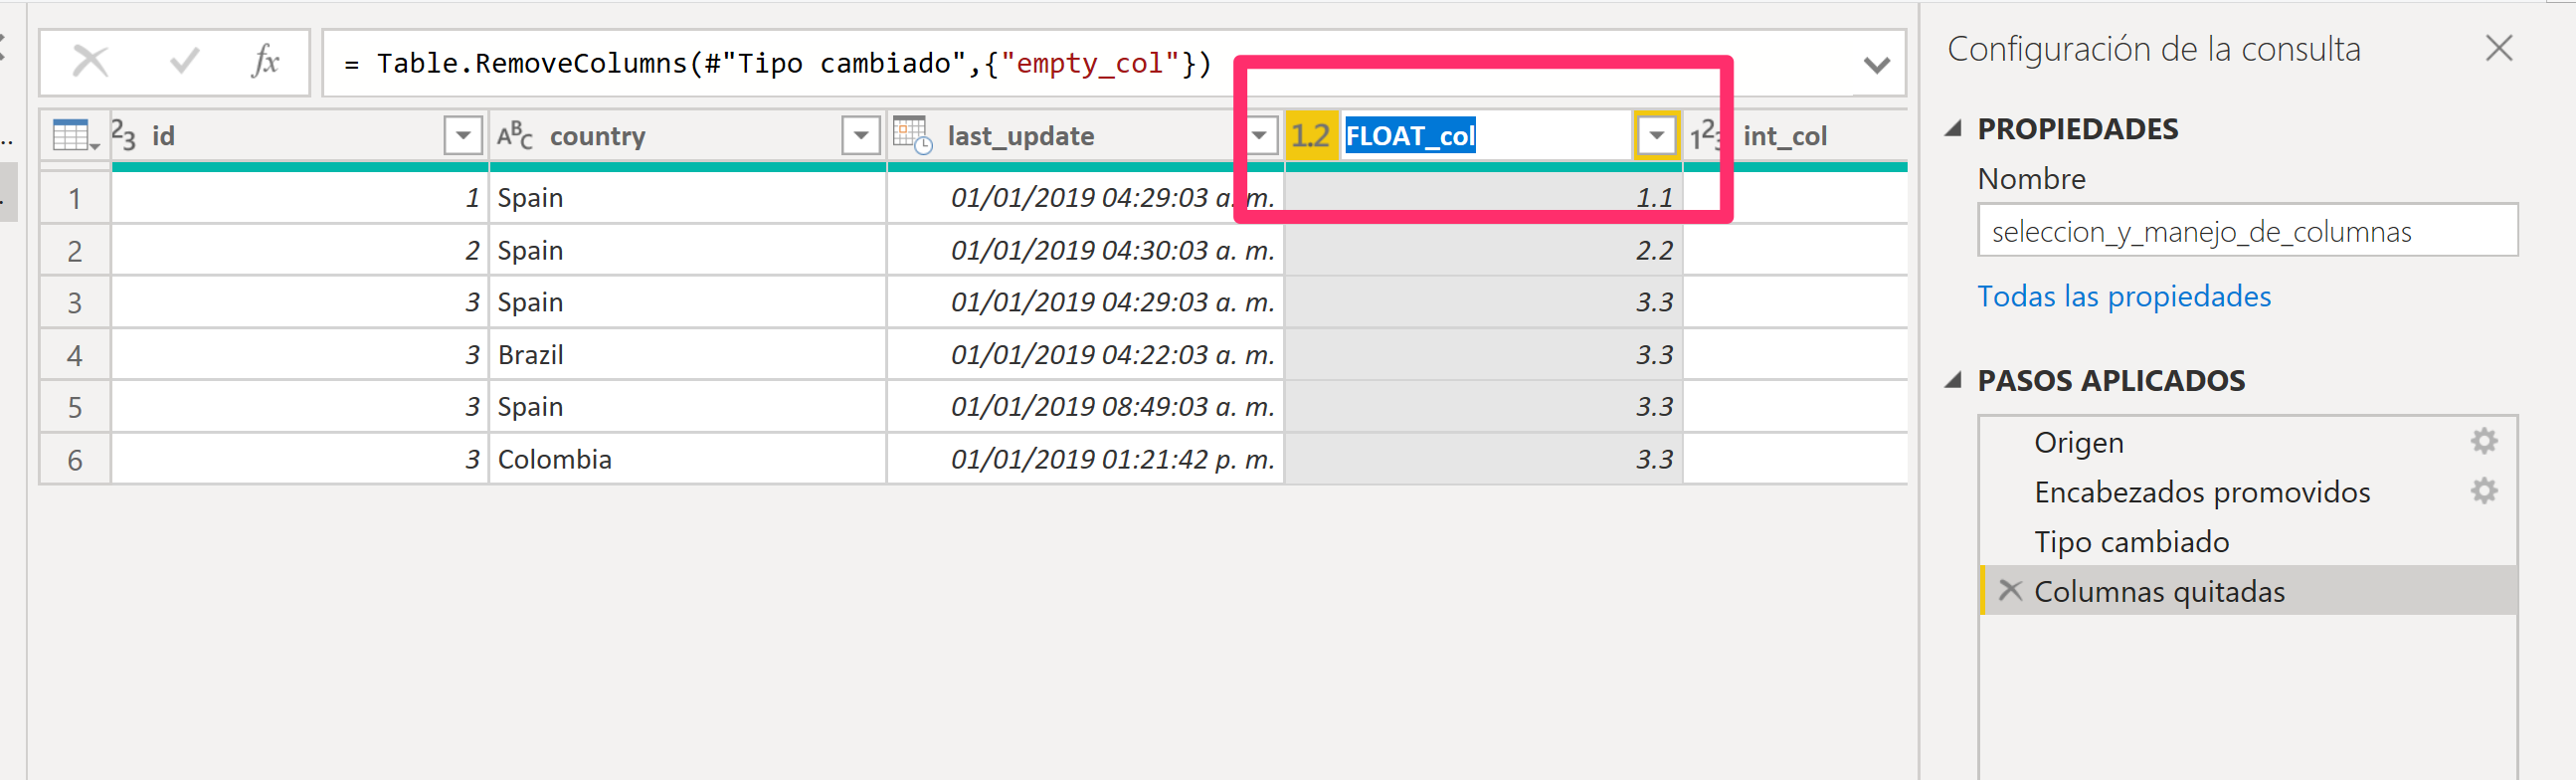Click the id value 2 in row 2

click(299, 251)
